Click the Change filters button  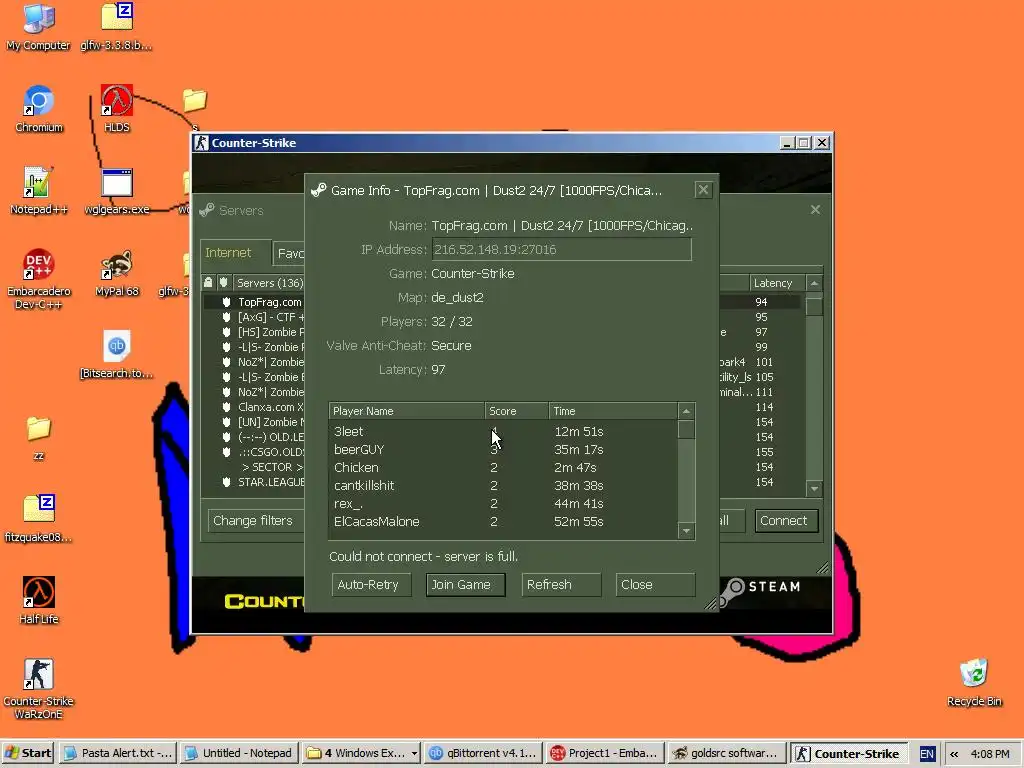tap(256, 520)
